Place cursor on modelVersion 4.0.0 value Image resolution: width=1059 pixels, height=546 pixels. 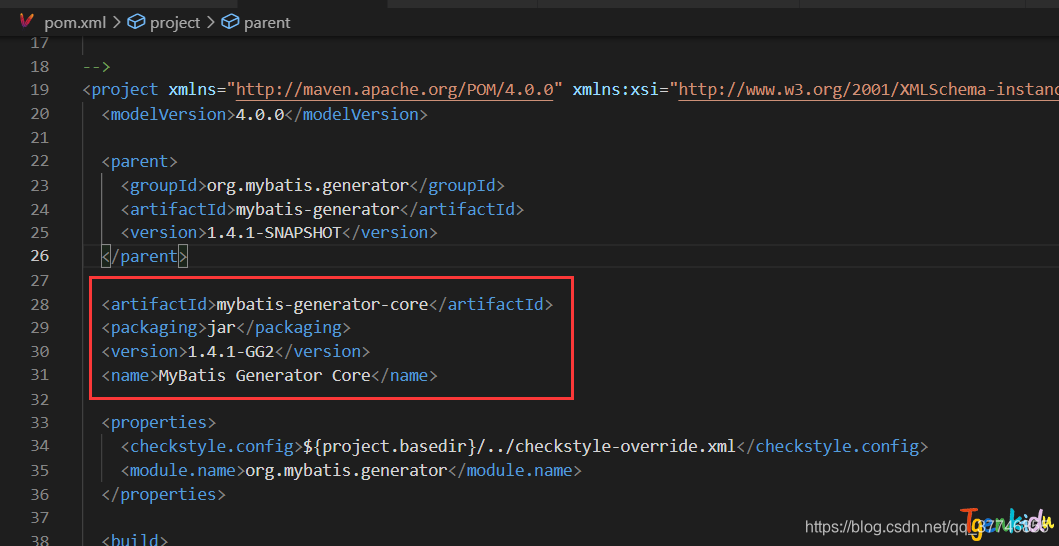pyautogui.click(x=260, y=114)
